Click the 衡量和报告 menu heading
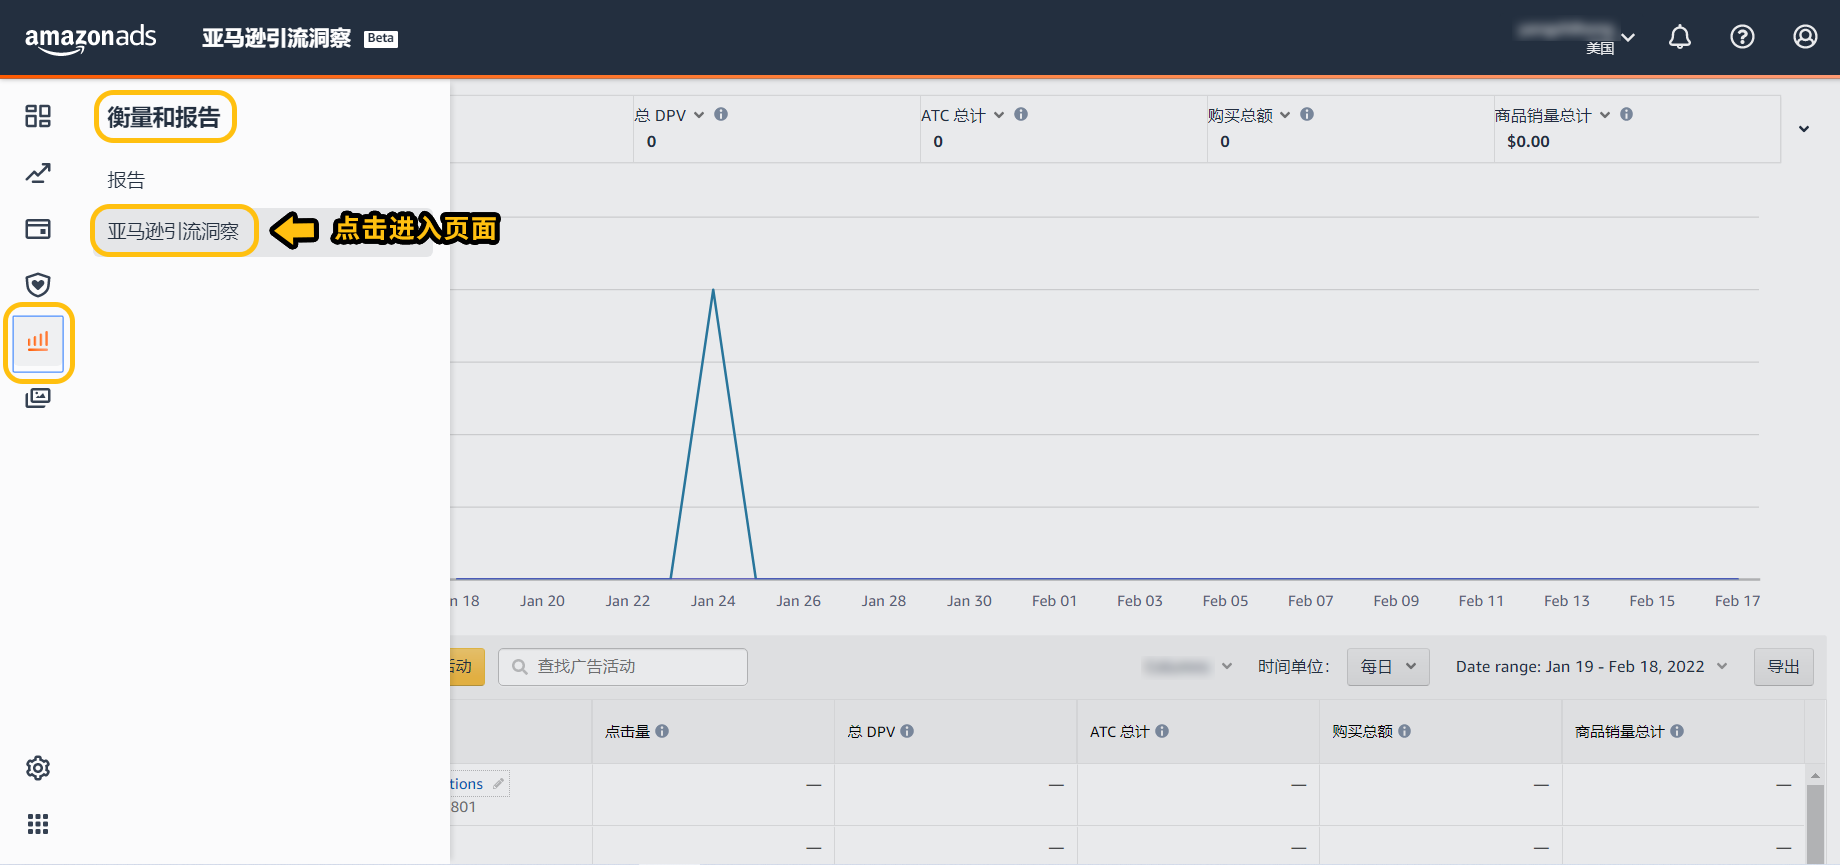 click(164, 117)
